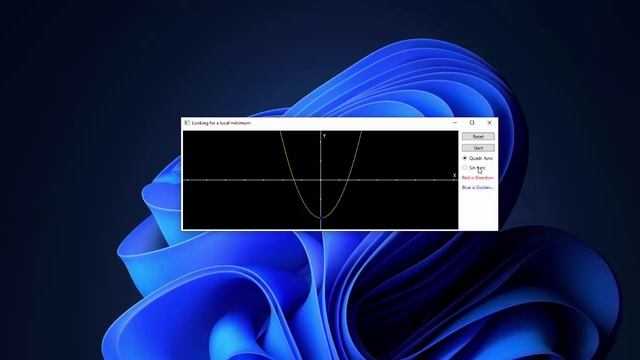Minimize the local minimum window
Screen dimensions: 640x360
click(x=455, y=122)
